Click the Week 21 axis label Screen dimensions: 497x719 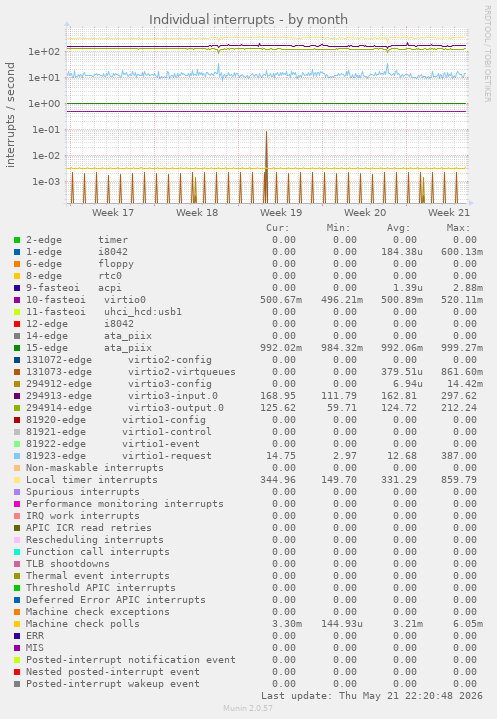click(x=449, y=213)
